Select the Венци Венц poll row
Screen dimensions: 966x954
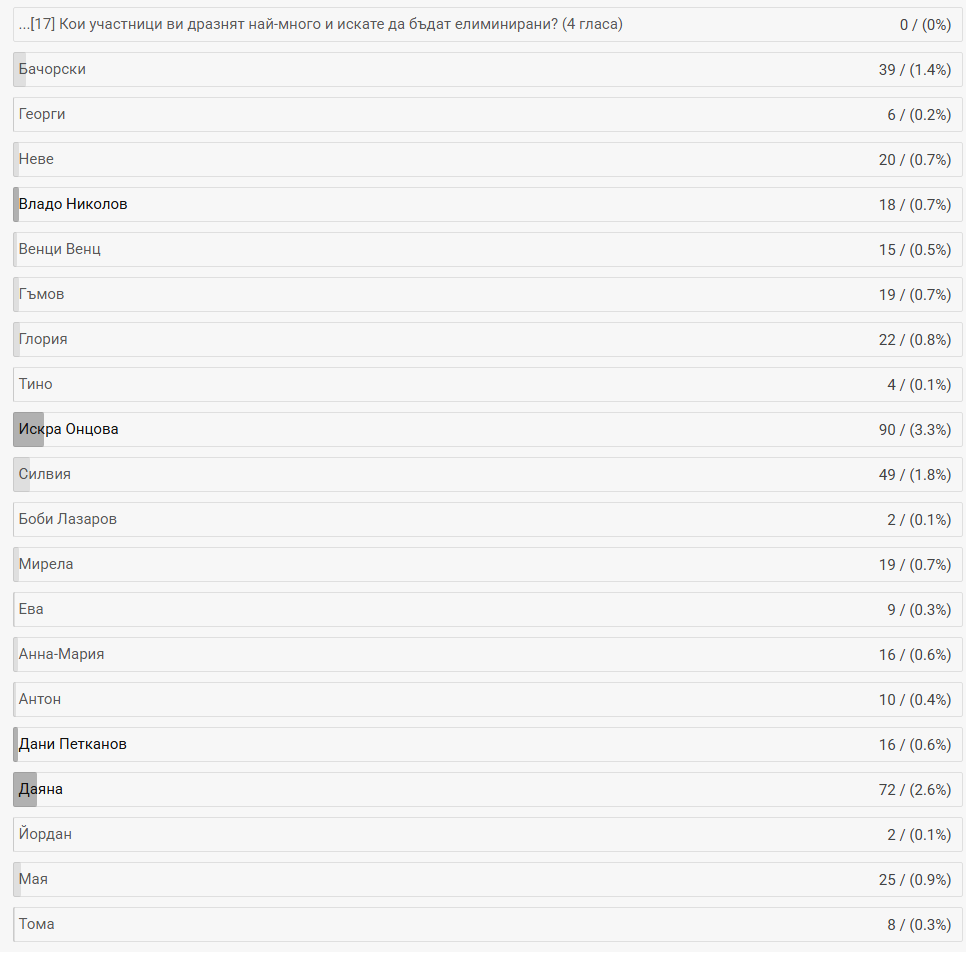point(487,249)
